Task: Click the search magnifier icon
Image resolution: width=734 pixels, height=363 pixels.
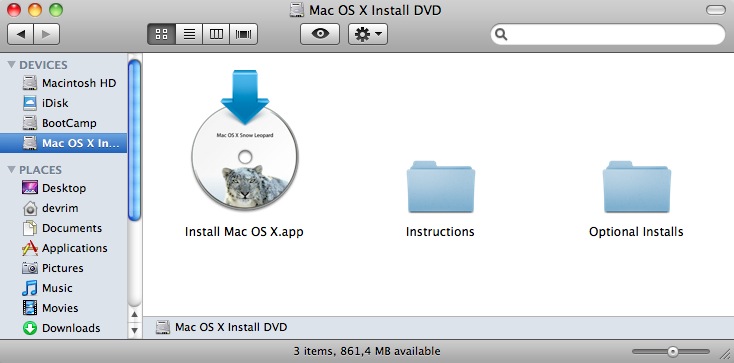Action: point(501,34)
